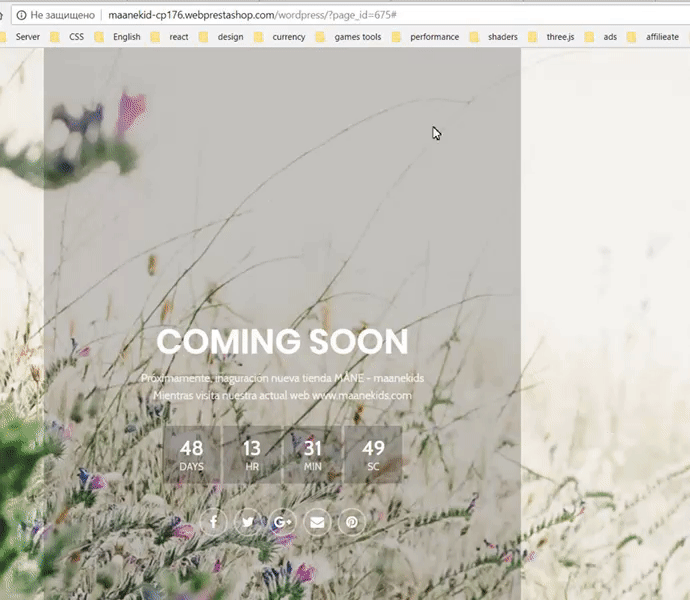
Task: Open the three.js bookmark folder
Action: (551, 37)
